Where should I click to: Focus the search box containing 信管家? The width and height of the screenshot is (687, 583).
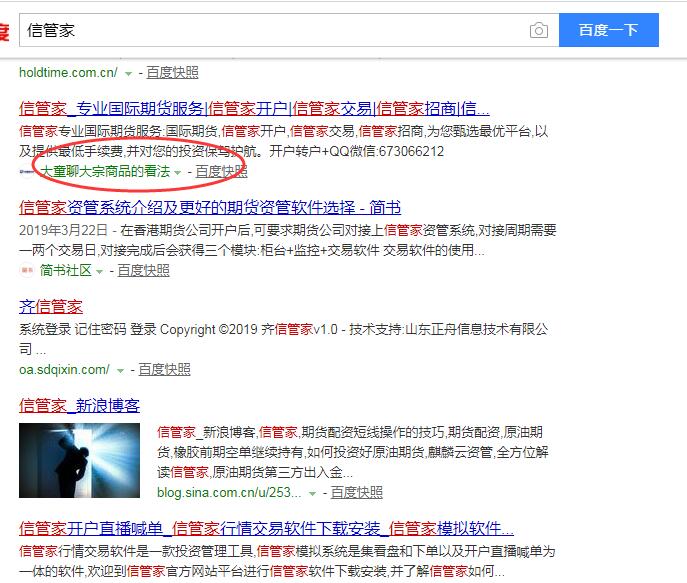[289, 30]
